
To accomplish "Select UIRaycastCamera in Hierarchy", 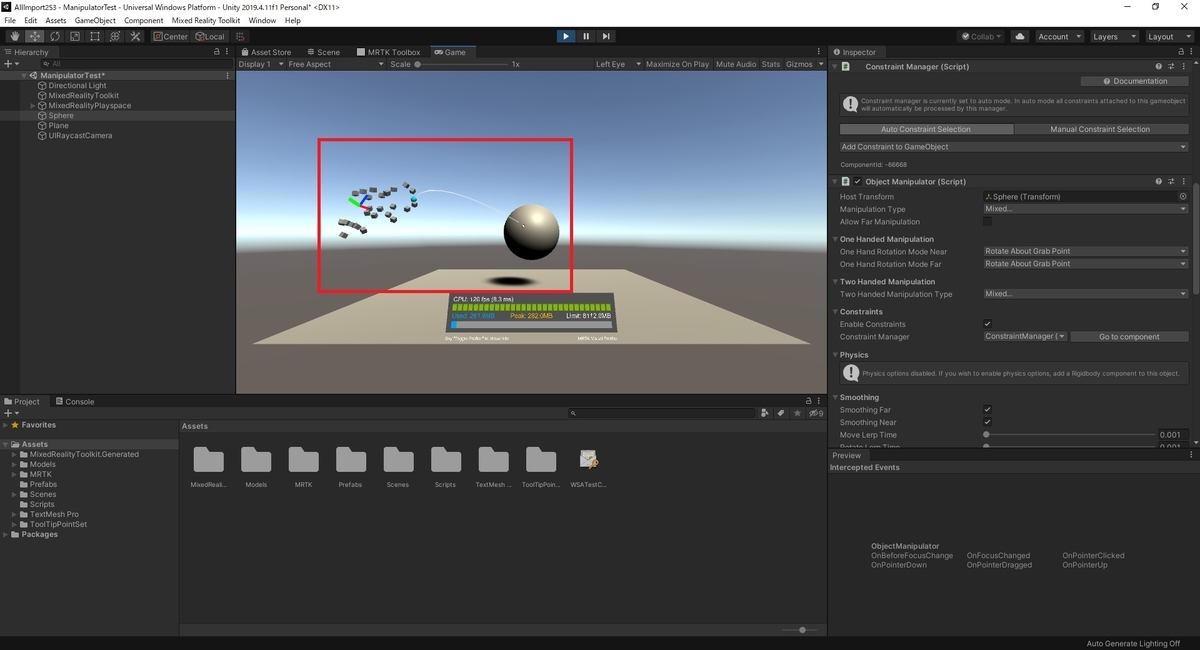I will (x=80, y=135).
